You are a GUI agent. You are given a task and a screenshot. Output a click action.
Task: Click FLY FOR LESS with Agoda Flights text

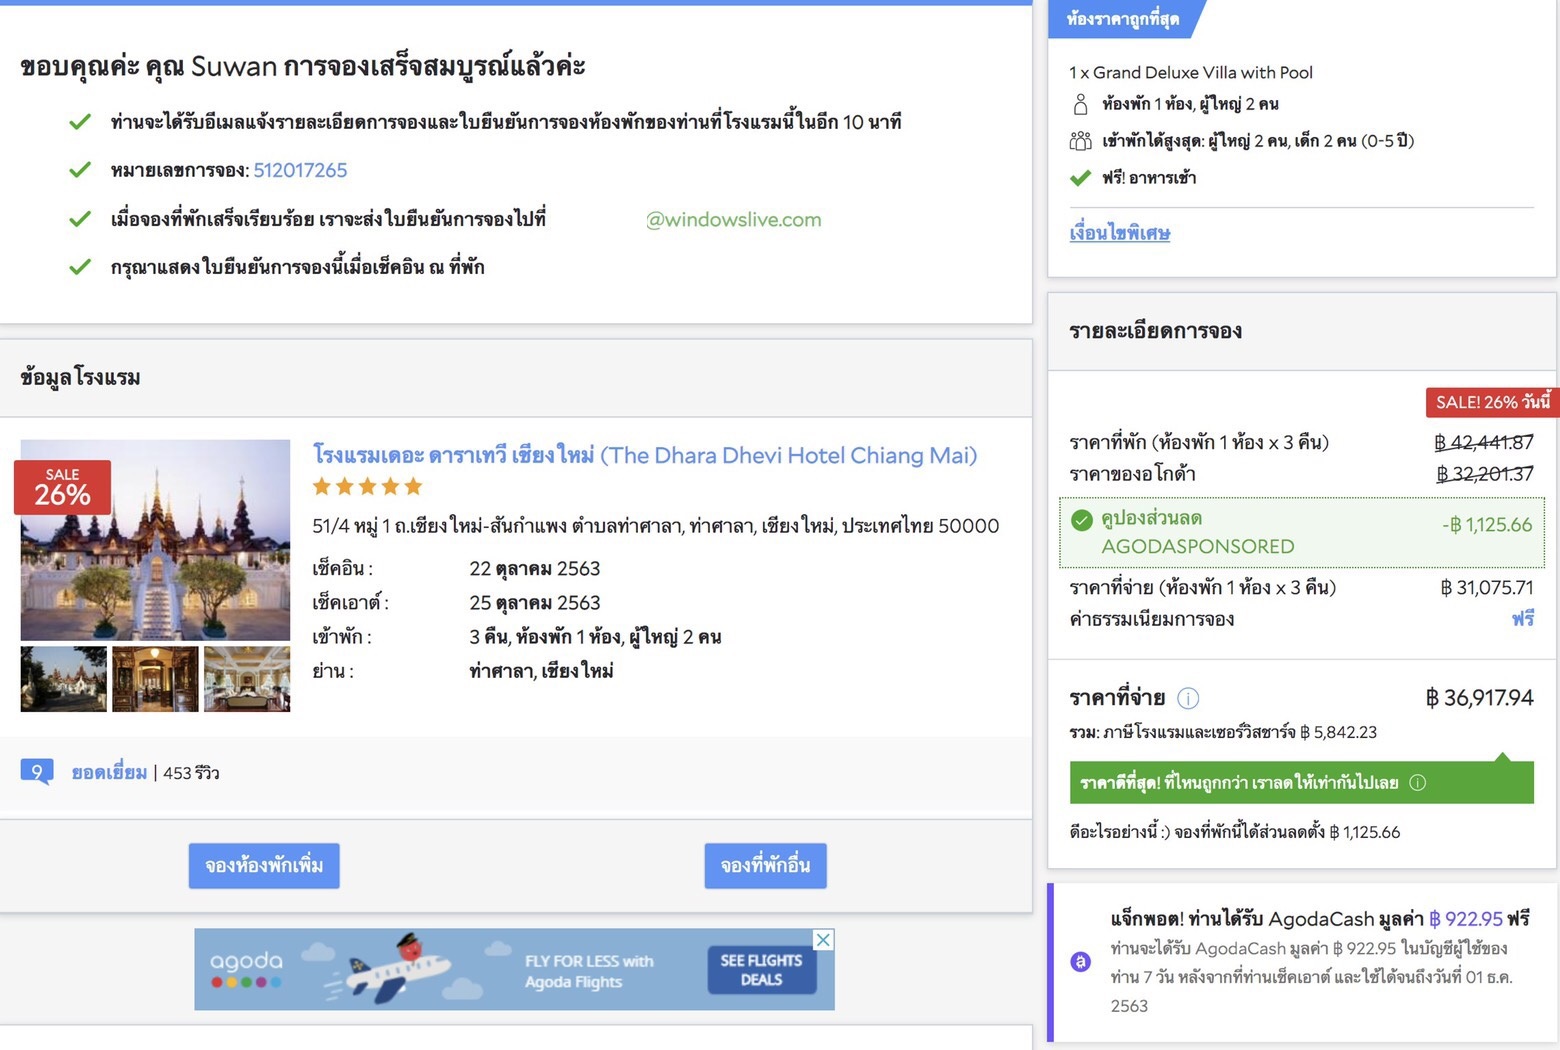589,971
